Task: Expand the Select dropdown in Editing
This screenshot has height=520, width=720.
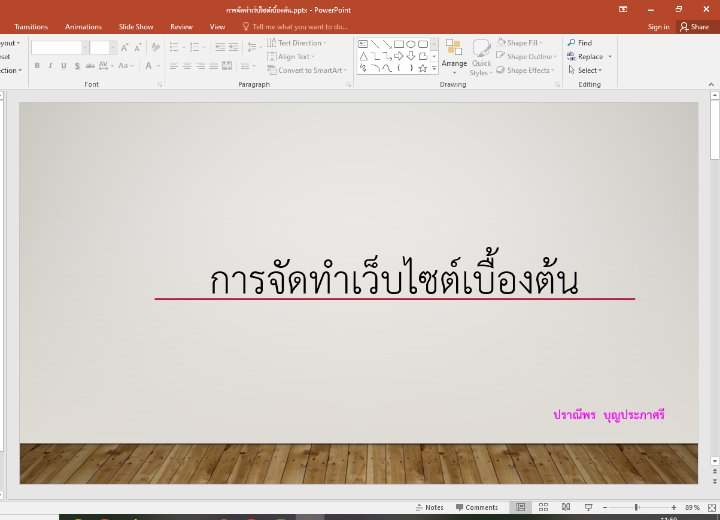Action: [x=588, y=70]
